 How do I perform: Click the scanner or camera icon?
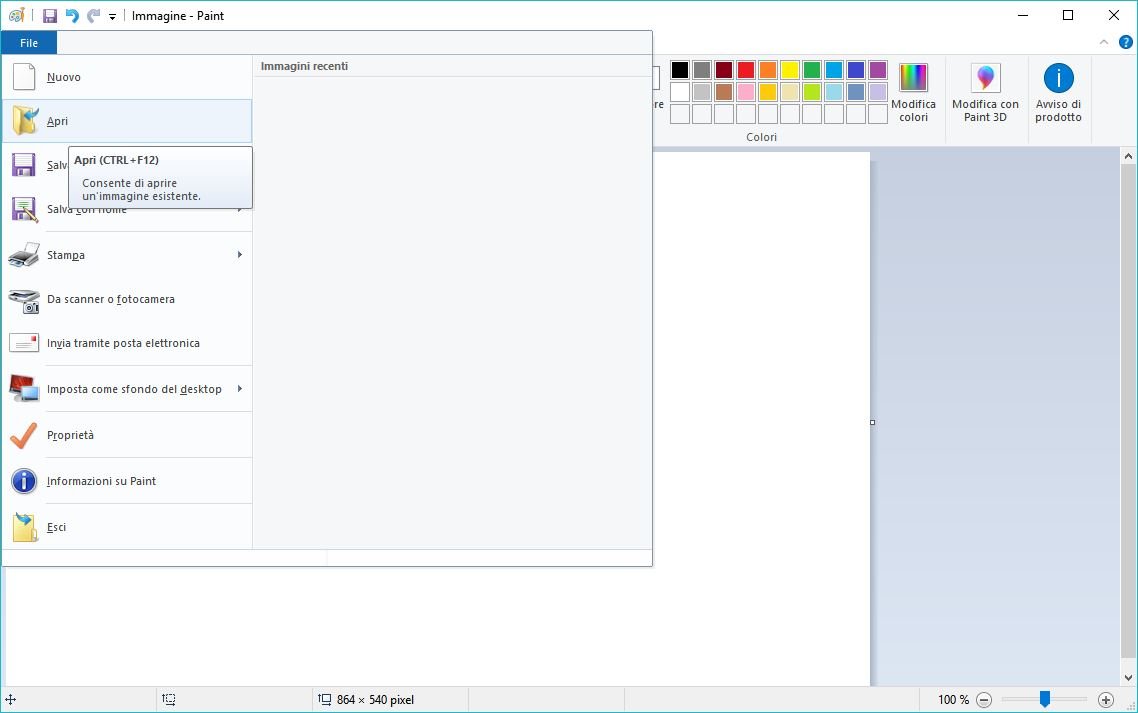(x=24, y=299)
